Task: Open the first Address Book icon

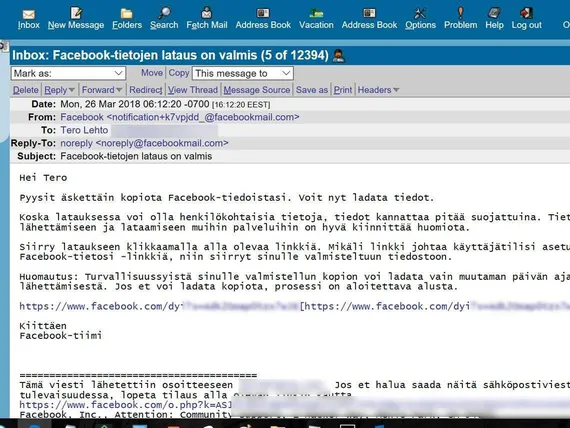Action: tap(263, 13)
